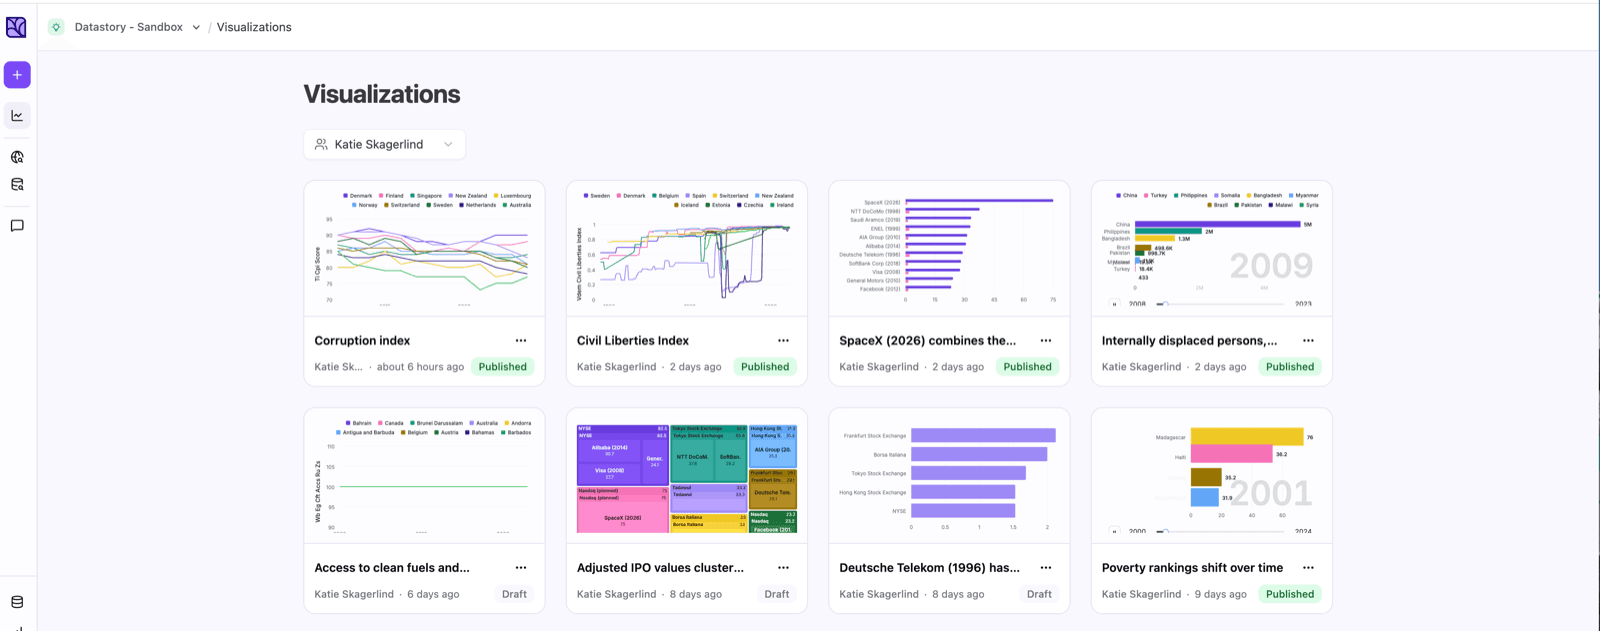Click the Visualizations breadcrumb

[x=254, y=27]
